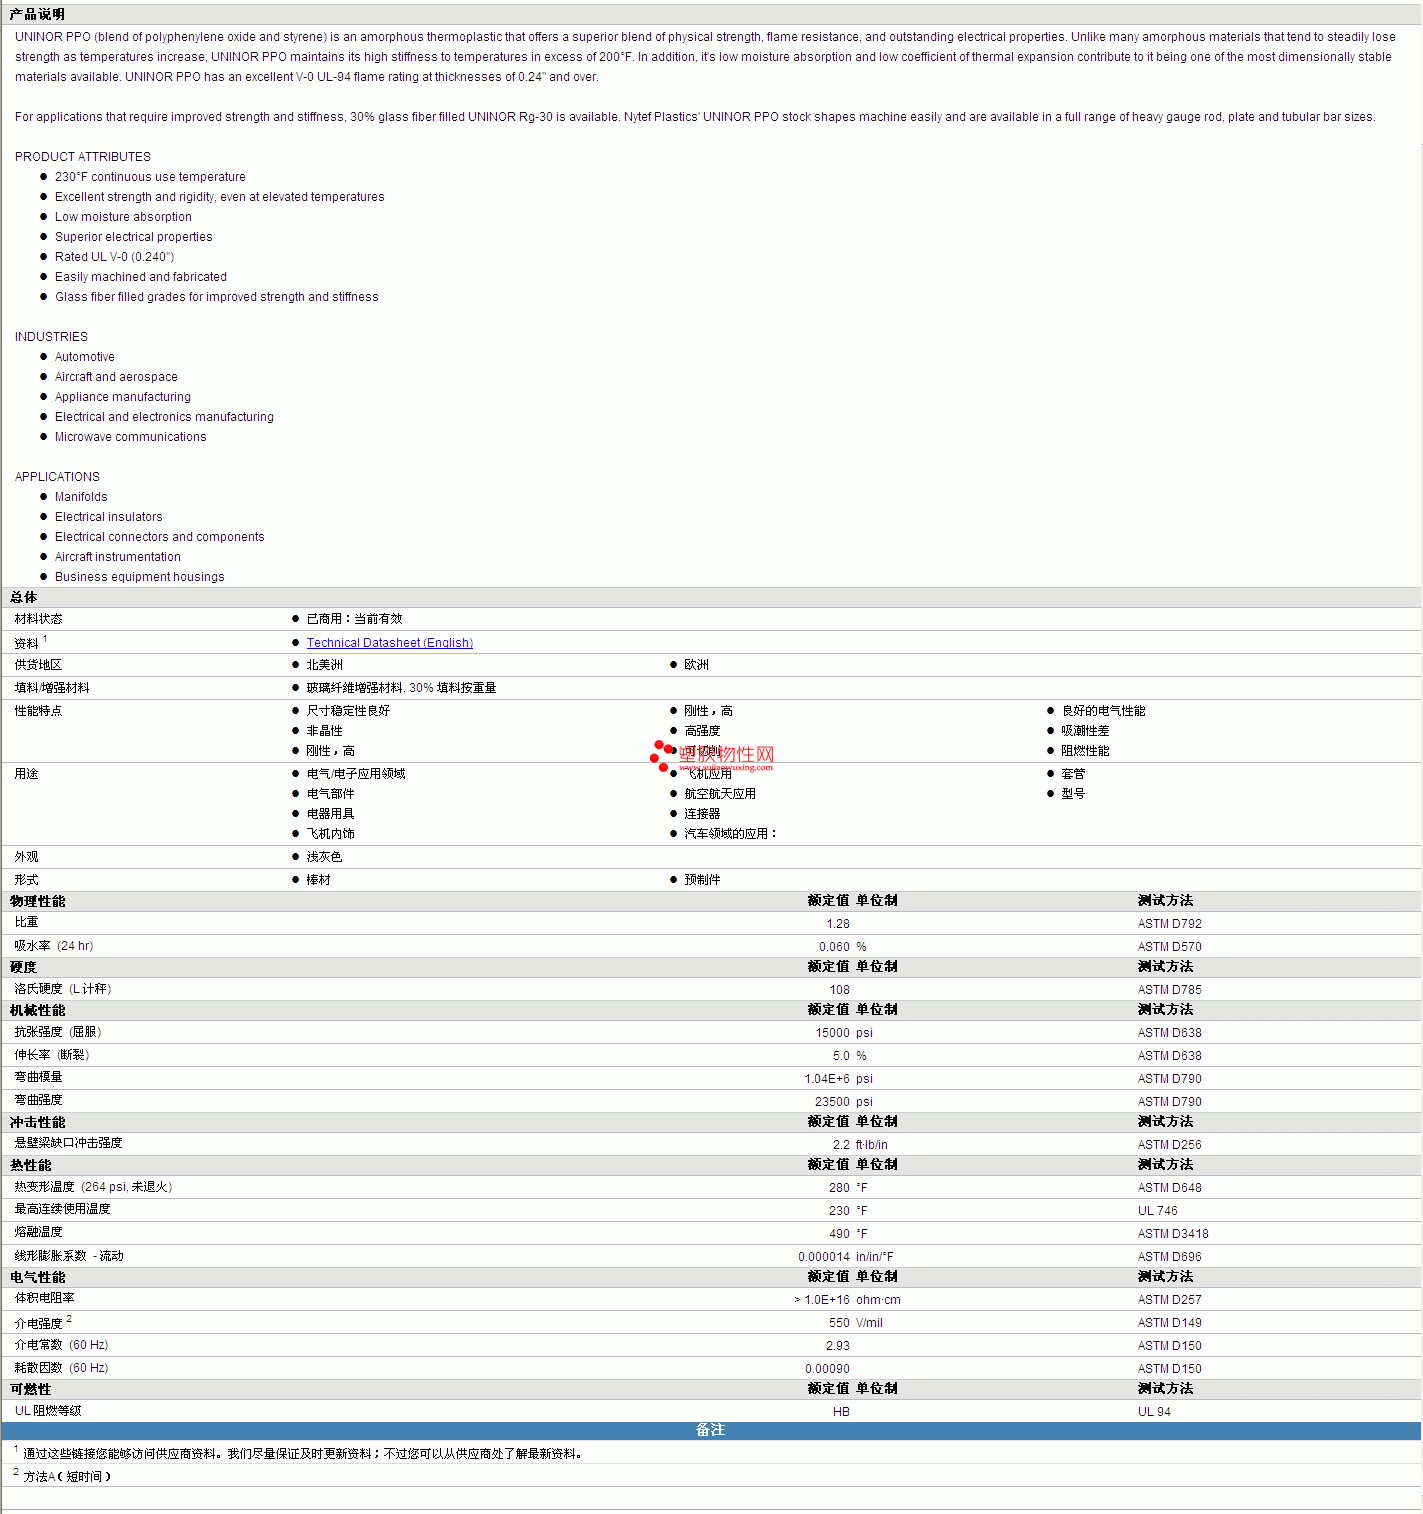Click the tensile strength value 15000 psi

844,1033
